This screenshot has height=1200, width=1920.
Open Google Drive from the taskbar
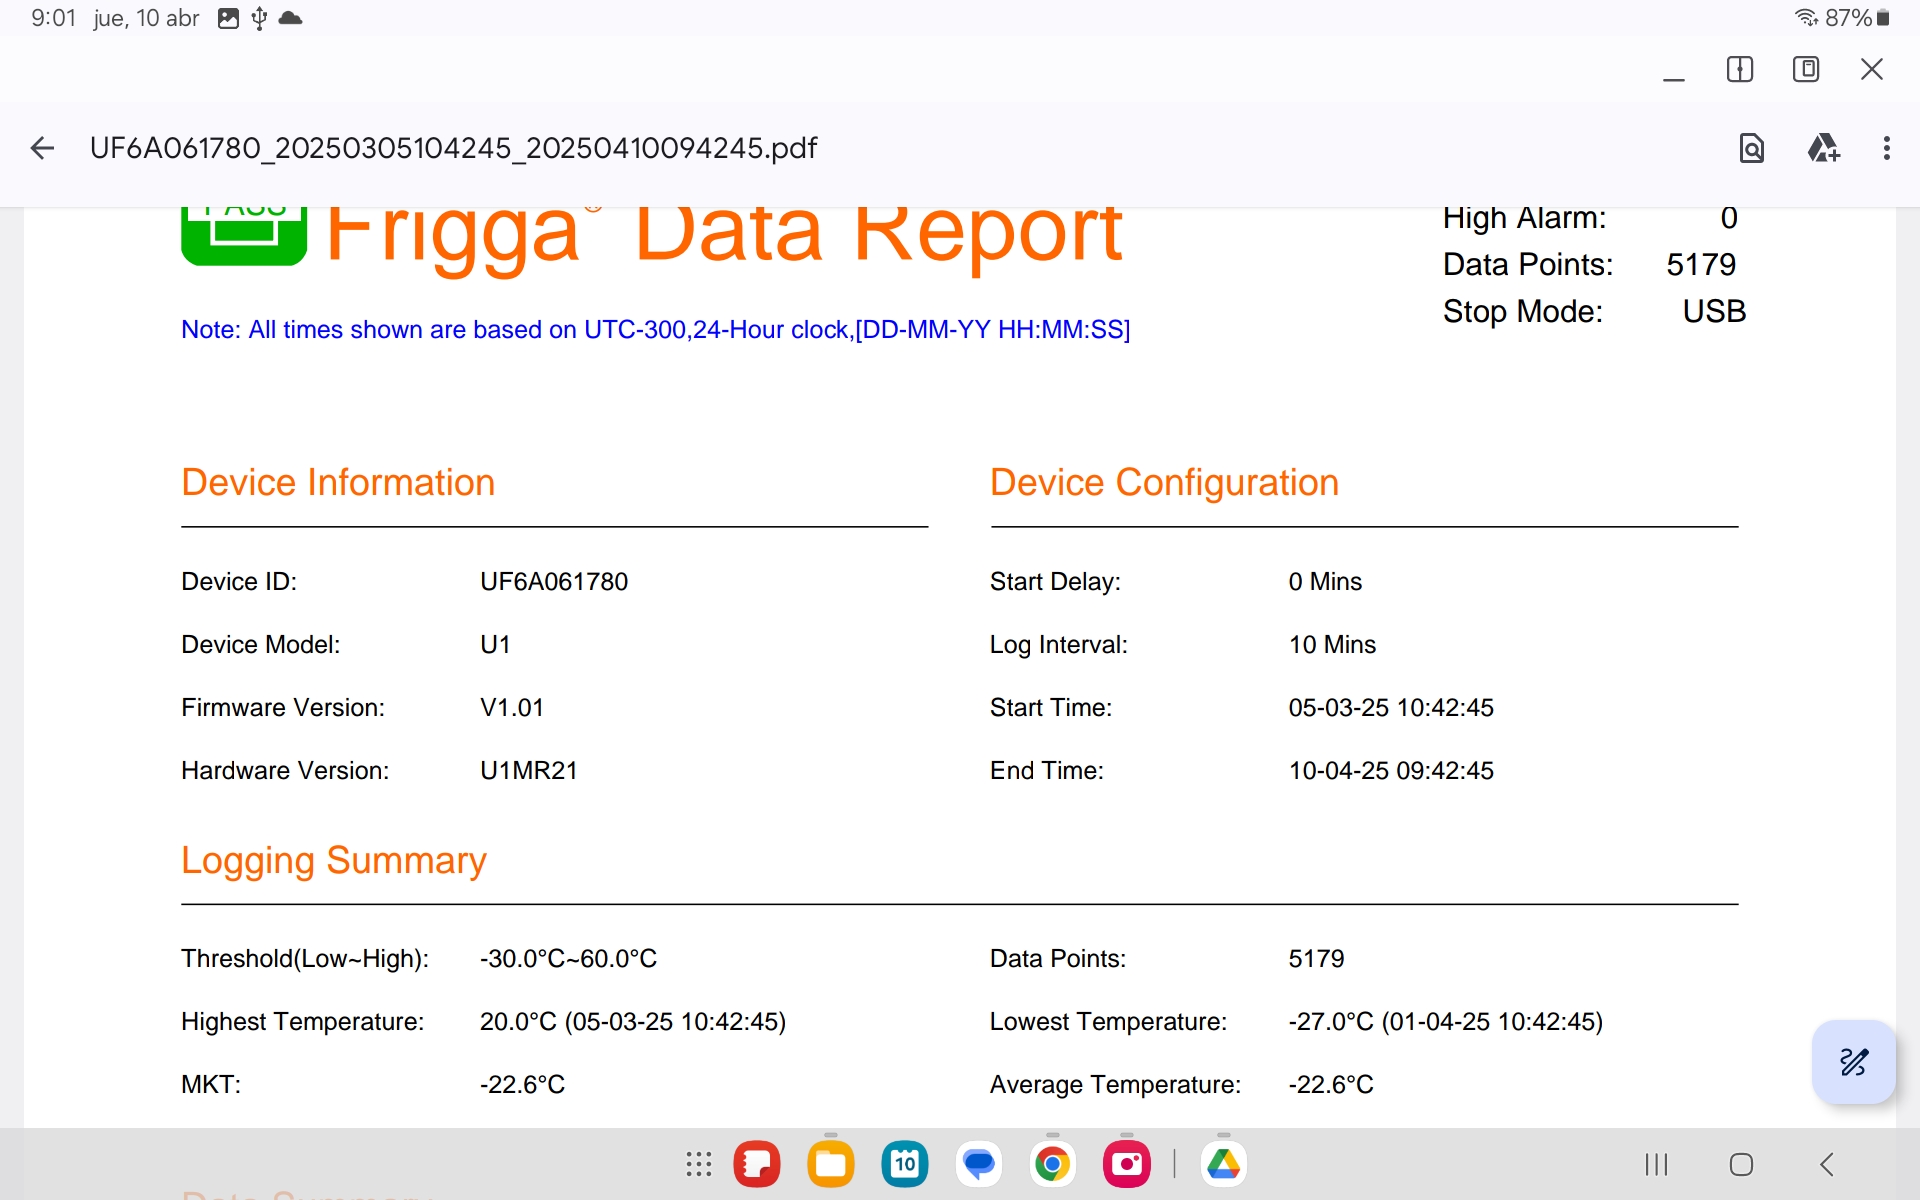[1223, 1164]
